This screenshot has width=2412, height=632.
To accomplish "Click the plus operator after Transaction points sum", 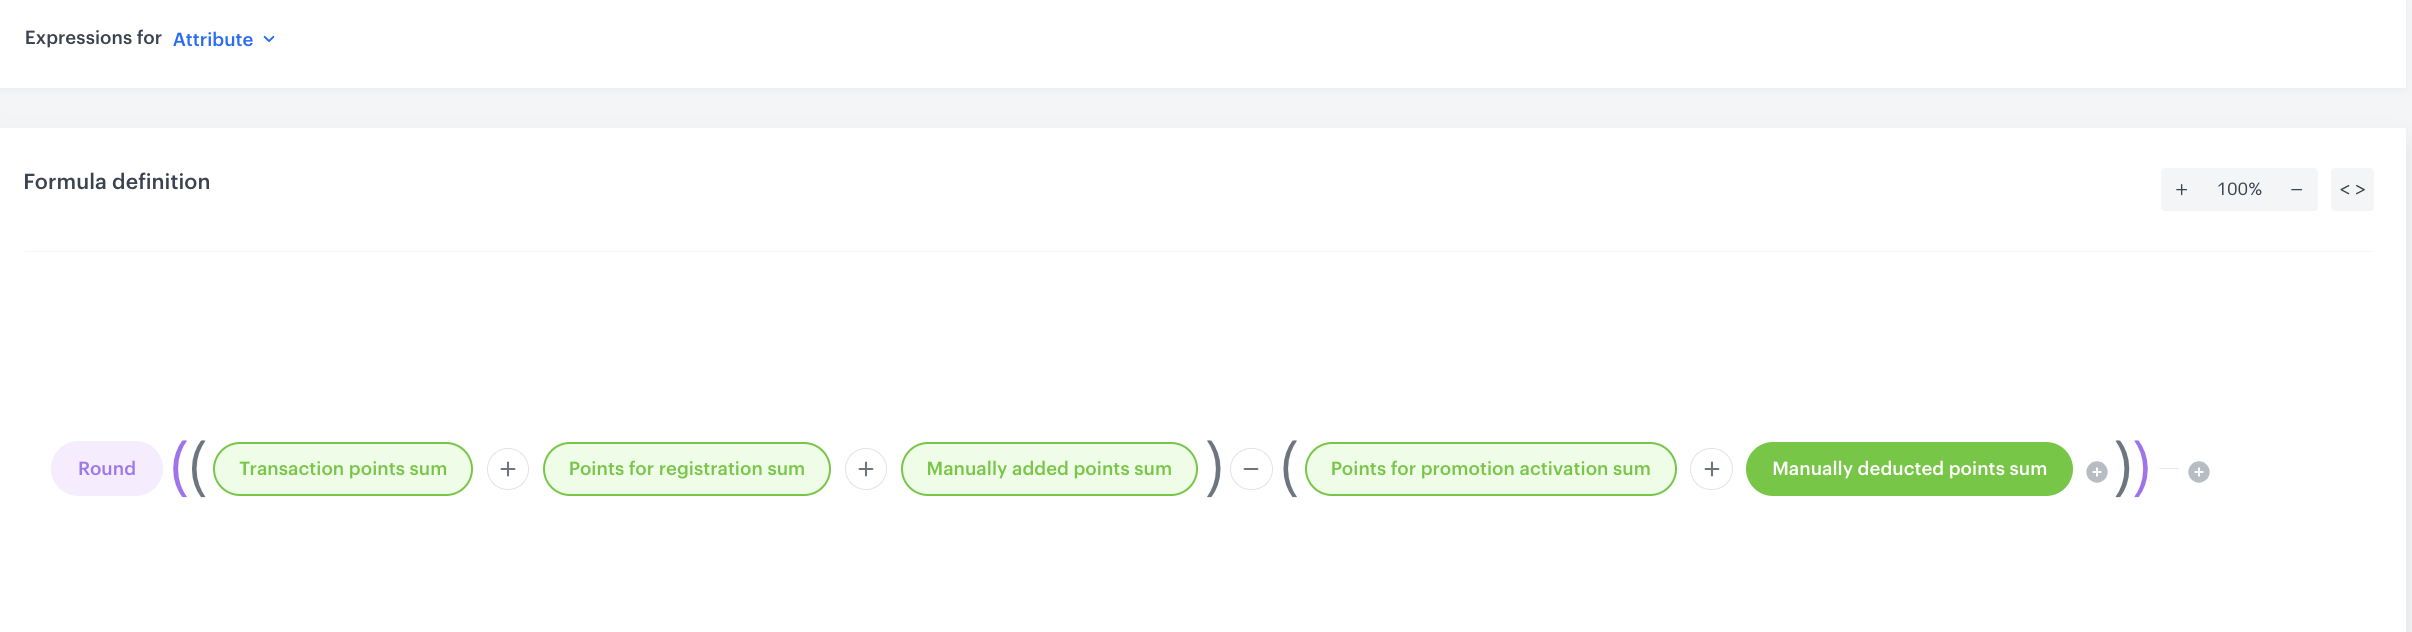I will tap(508, 468).
